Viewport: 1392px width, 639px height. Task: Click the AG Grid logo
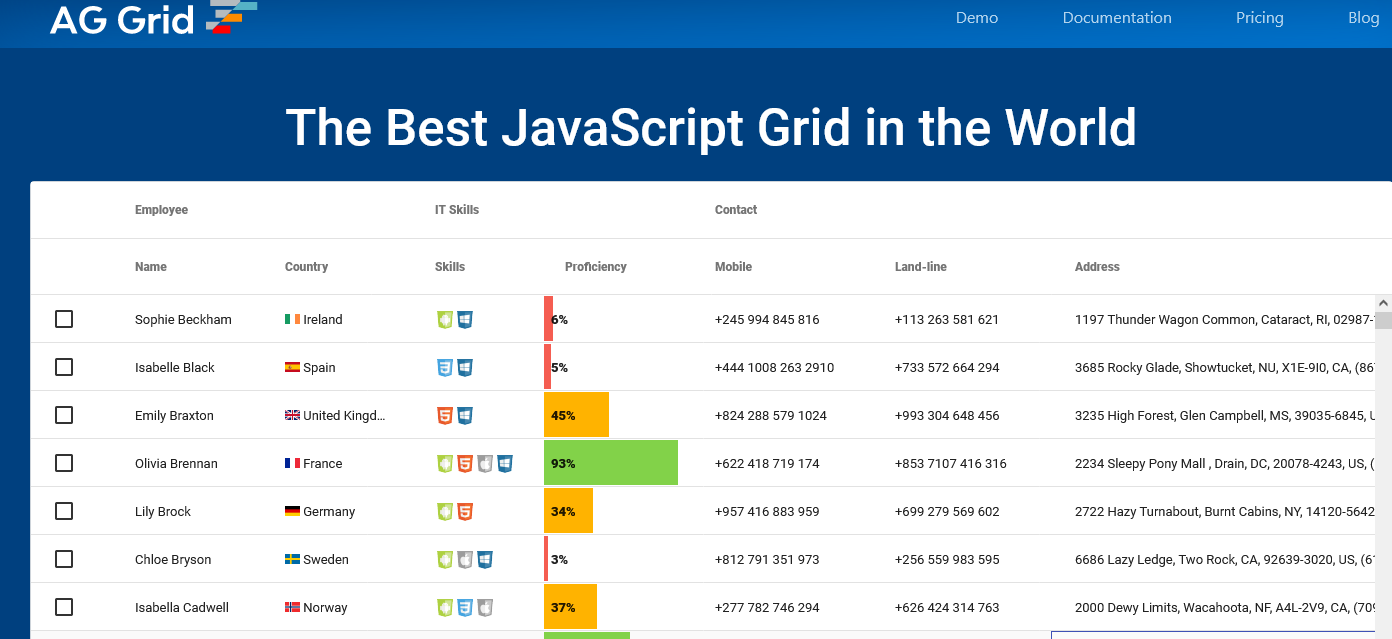153,18
